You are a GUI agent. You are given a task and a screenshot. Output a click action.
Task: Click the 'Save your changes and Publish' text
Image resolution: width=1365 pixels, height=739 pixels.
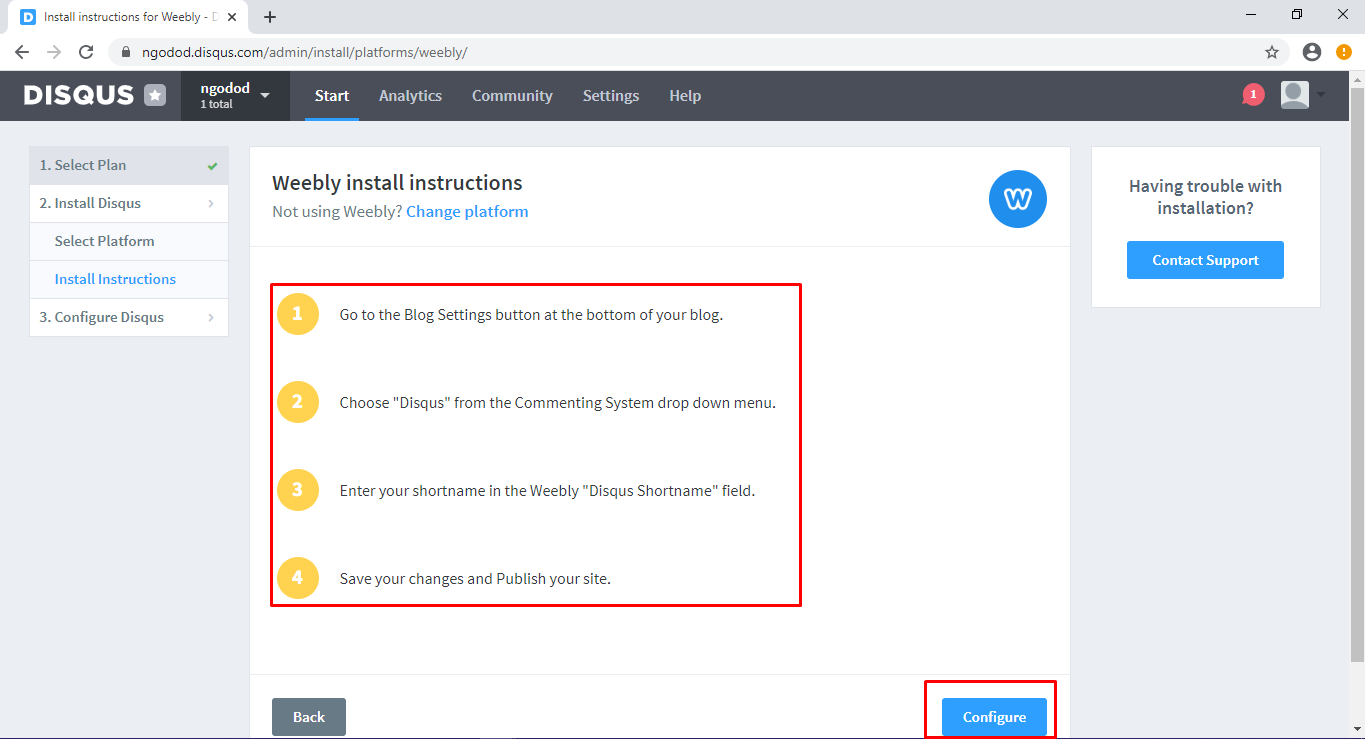pyautogui.click(x=475, y=579)
